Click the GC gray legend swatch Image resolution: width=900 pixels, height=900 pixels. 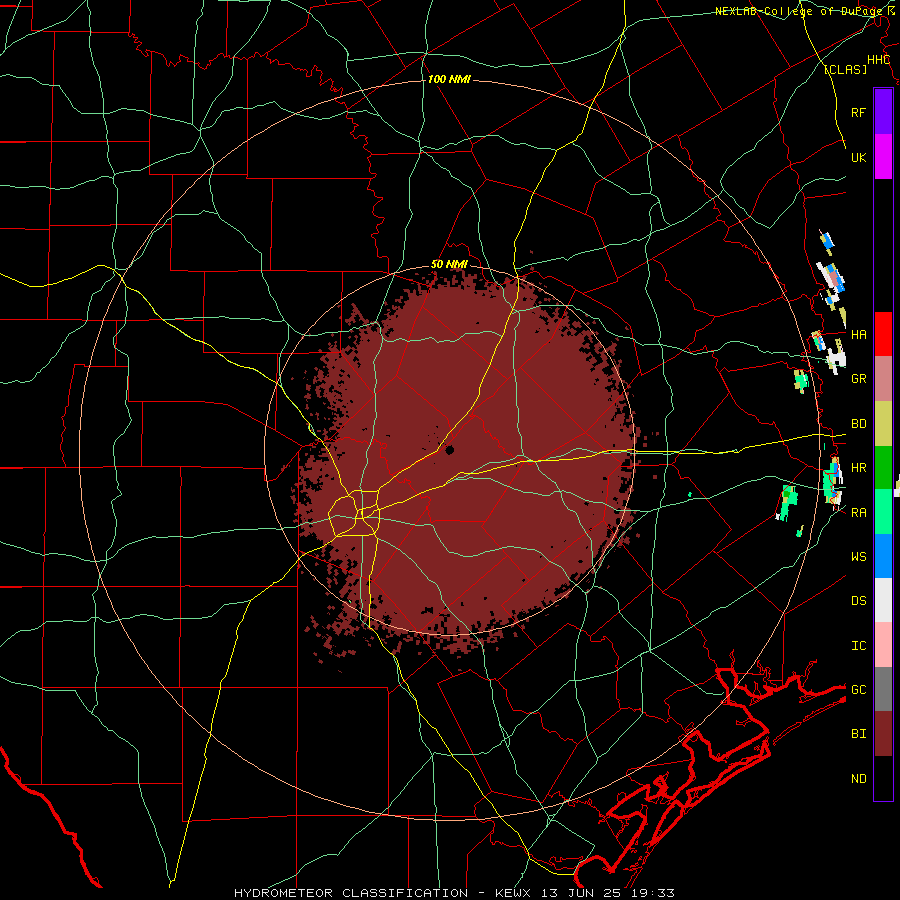point(883,689)
